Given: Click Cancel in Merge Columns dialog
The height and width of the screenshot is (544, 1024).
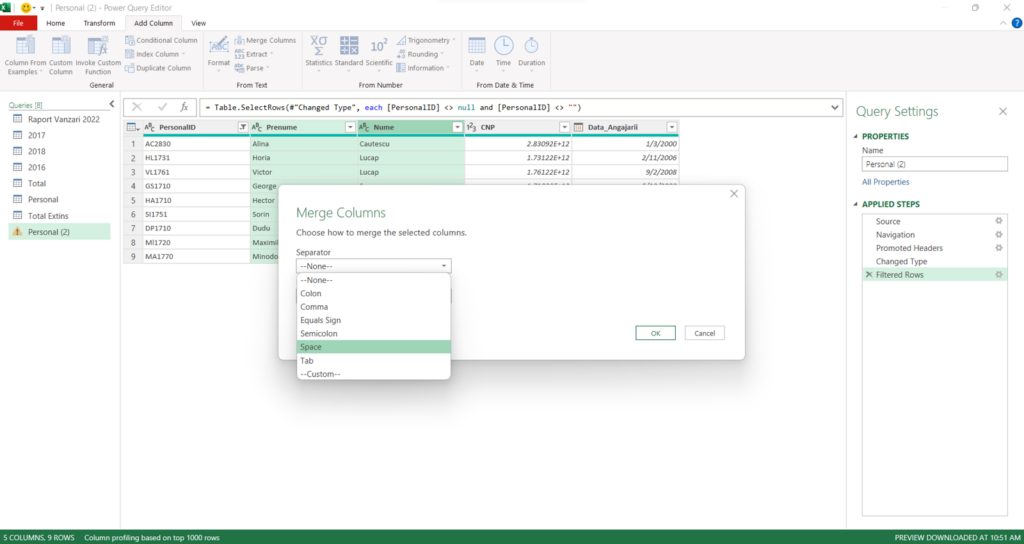Looking at the screenshot, I should click(x=705, y=333).
